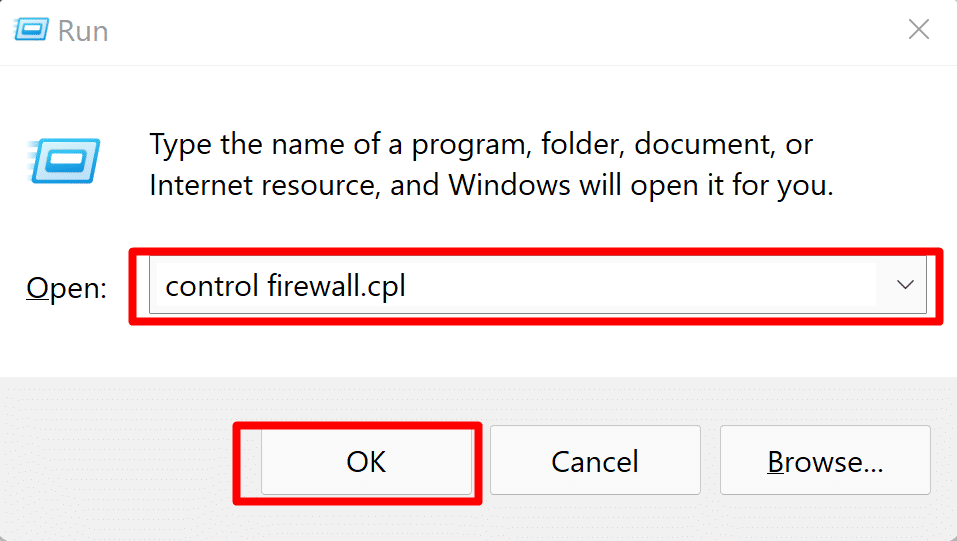Viewport: 957px width, 541px height.
Task: Click the word "control" in the field
Action: click(211, 287)
